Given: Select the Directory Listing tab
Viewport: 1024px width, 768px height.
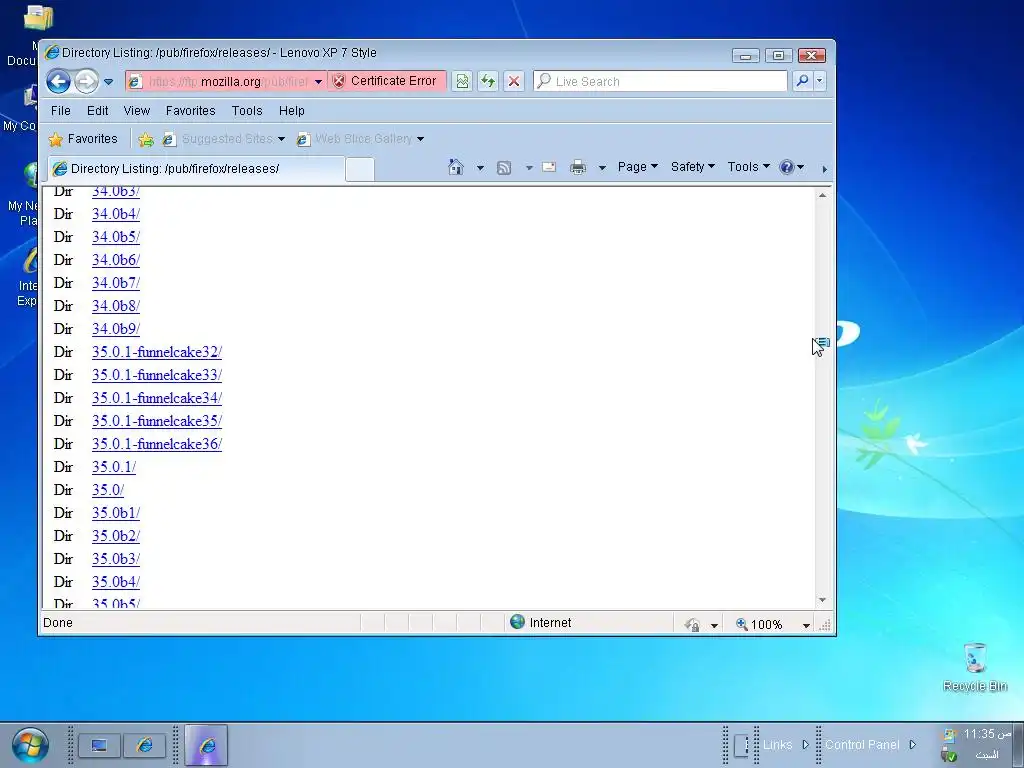Looking at the screenshot, I should coord(196,168).
